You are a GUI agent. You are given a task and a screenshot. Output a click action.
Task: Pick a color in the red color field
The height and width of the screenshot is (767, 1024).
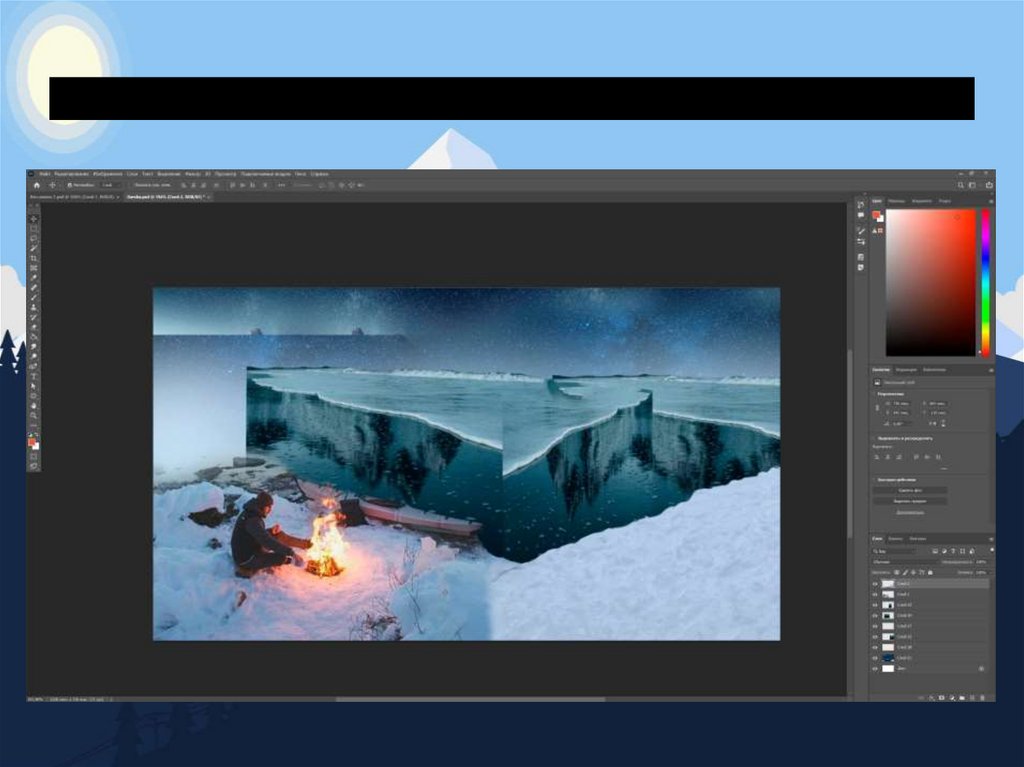point(931,283)
